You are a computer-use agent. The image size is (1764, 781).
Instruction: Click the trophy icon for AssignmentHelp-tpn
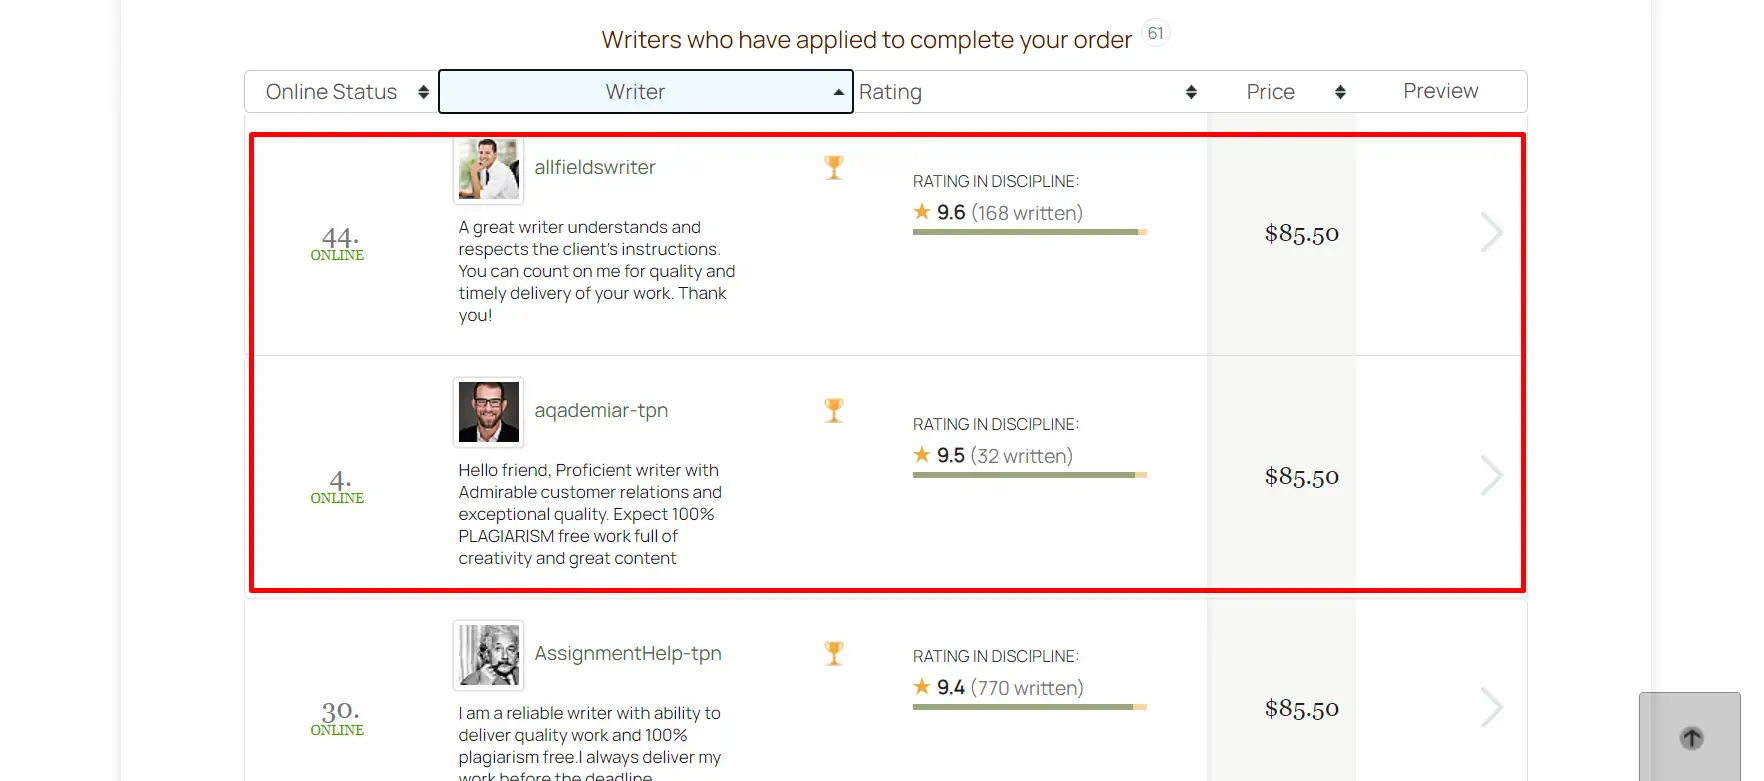click(833, 652)
